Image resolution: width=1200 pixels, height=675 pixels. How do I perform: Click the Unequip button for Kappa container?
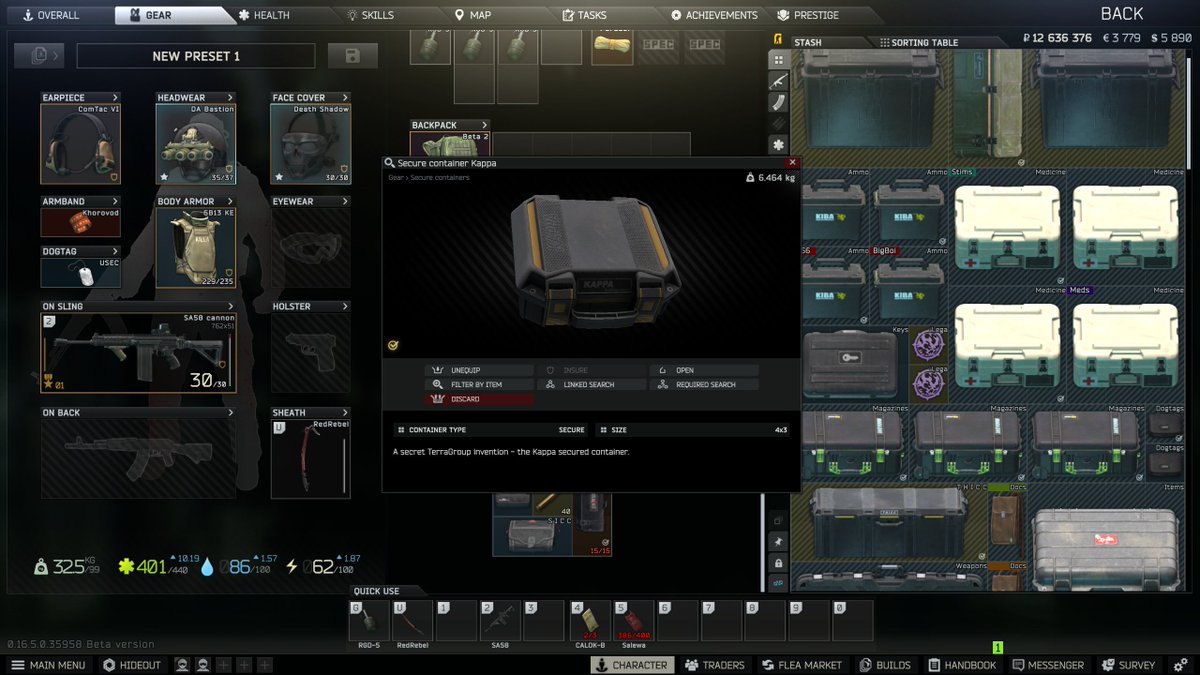pos(479,370)
